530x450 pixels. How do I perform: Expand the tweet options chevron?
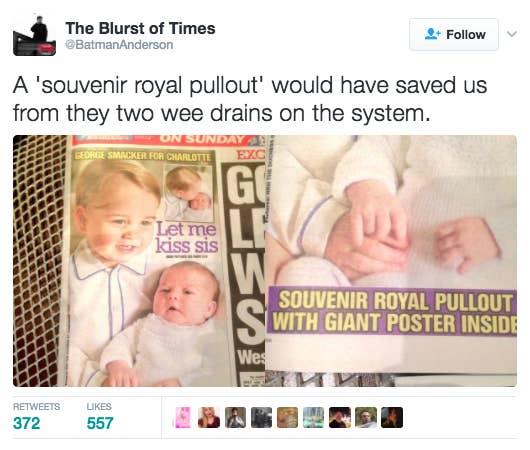512,34
